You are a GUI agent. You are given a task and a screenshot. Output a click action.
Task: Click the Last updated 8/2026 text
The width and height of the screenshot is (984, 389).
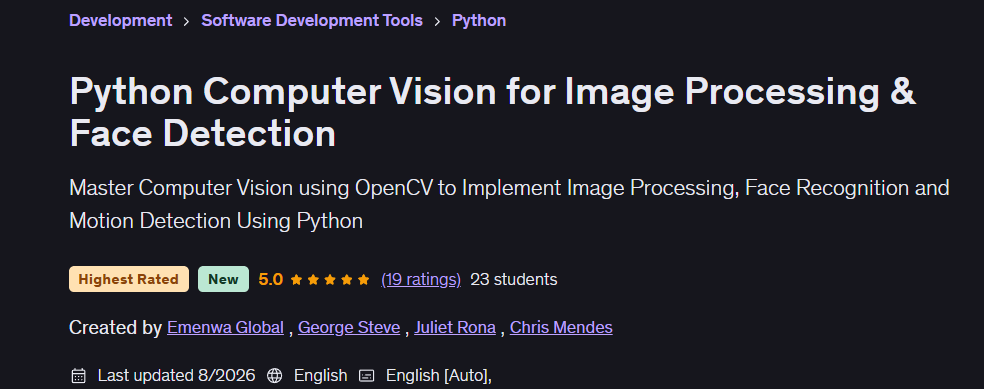(176, 375)
